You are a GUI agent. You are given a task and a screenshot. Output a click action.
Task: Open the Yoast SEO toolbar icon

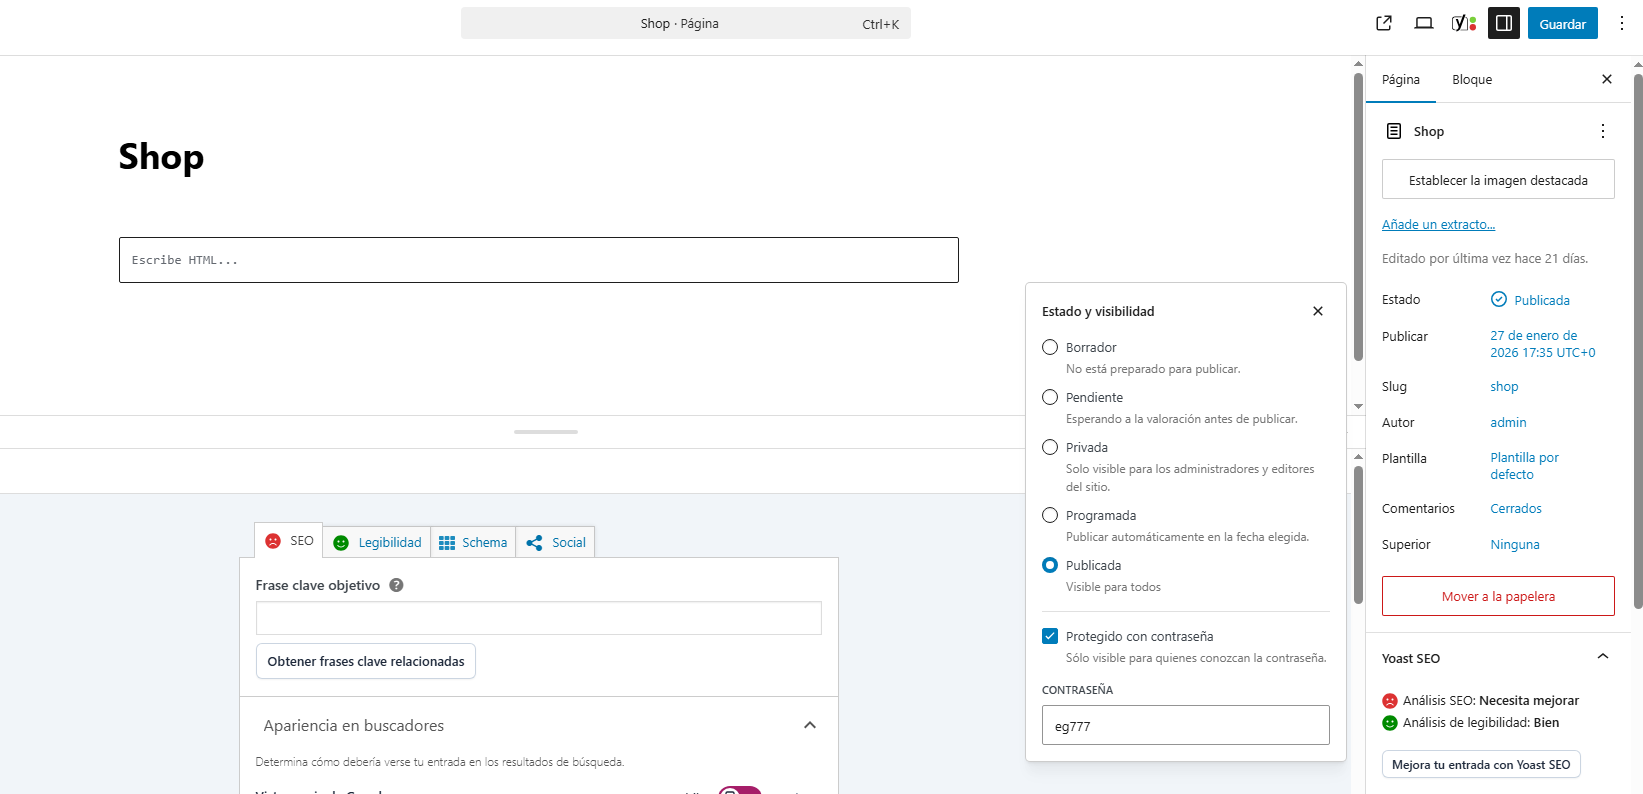pyautogui.click(x=1463, y=23)
